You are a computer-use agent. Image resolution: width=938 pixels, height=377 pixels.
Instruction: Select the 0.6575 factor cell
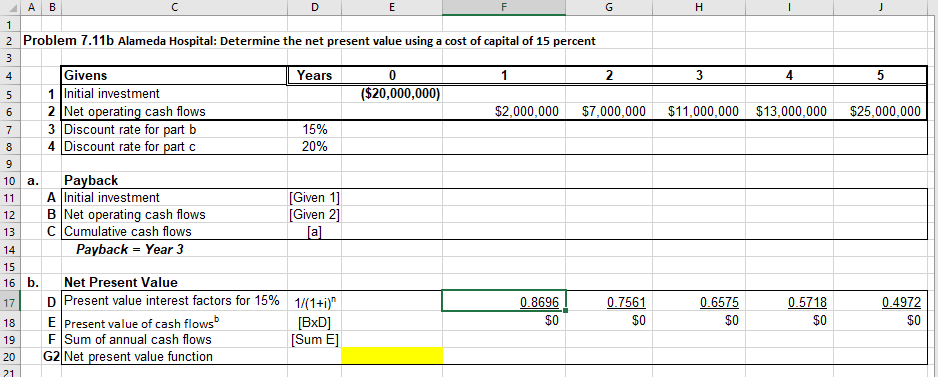click(x=699, y=302)
